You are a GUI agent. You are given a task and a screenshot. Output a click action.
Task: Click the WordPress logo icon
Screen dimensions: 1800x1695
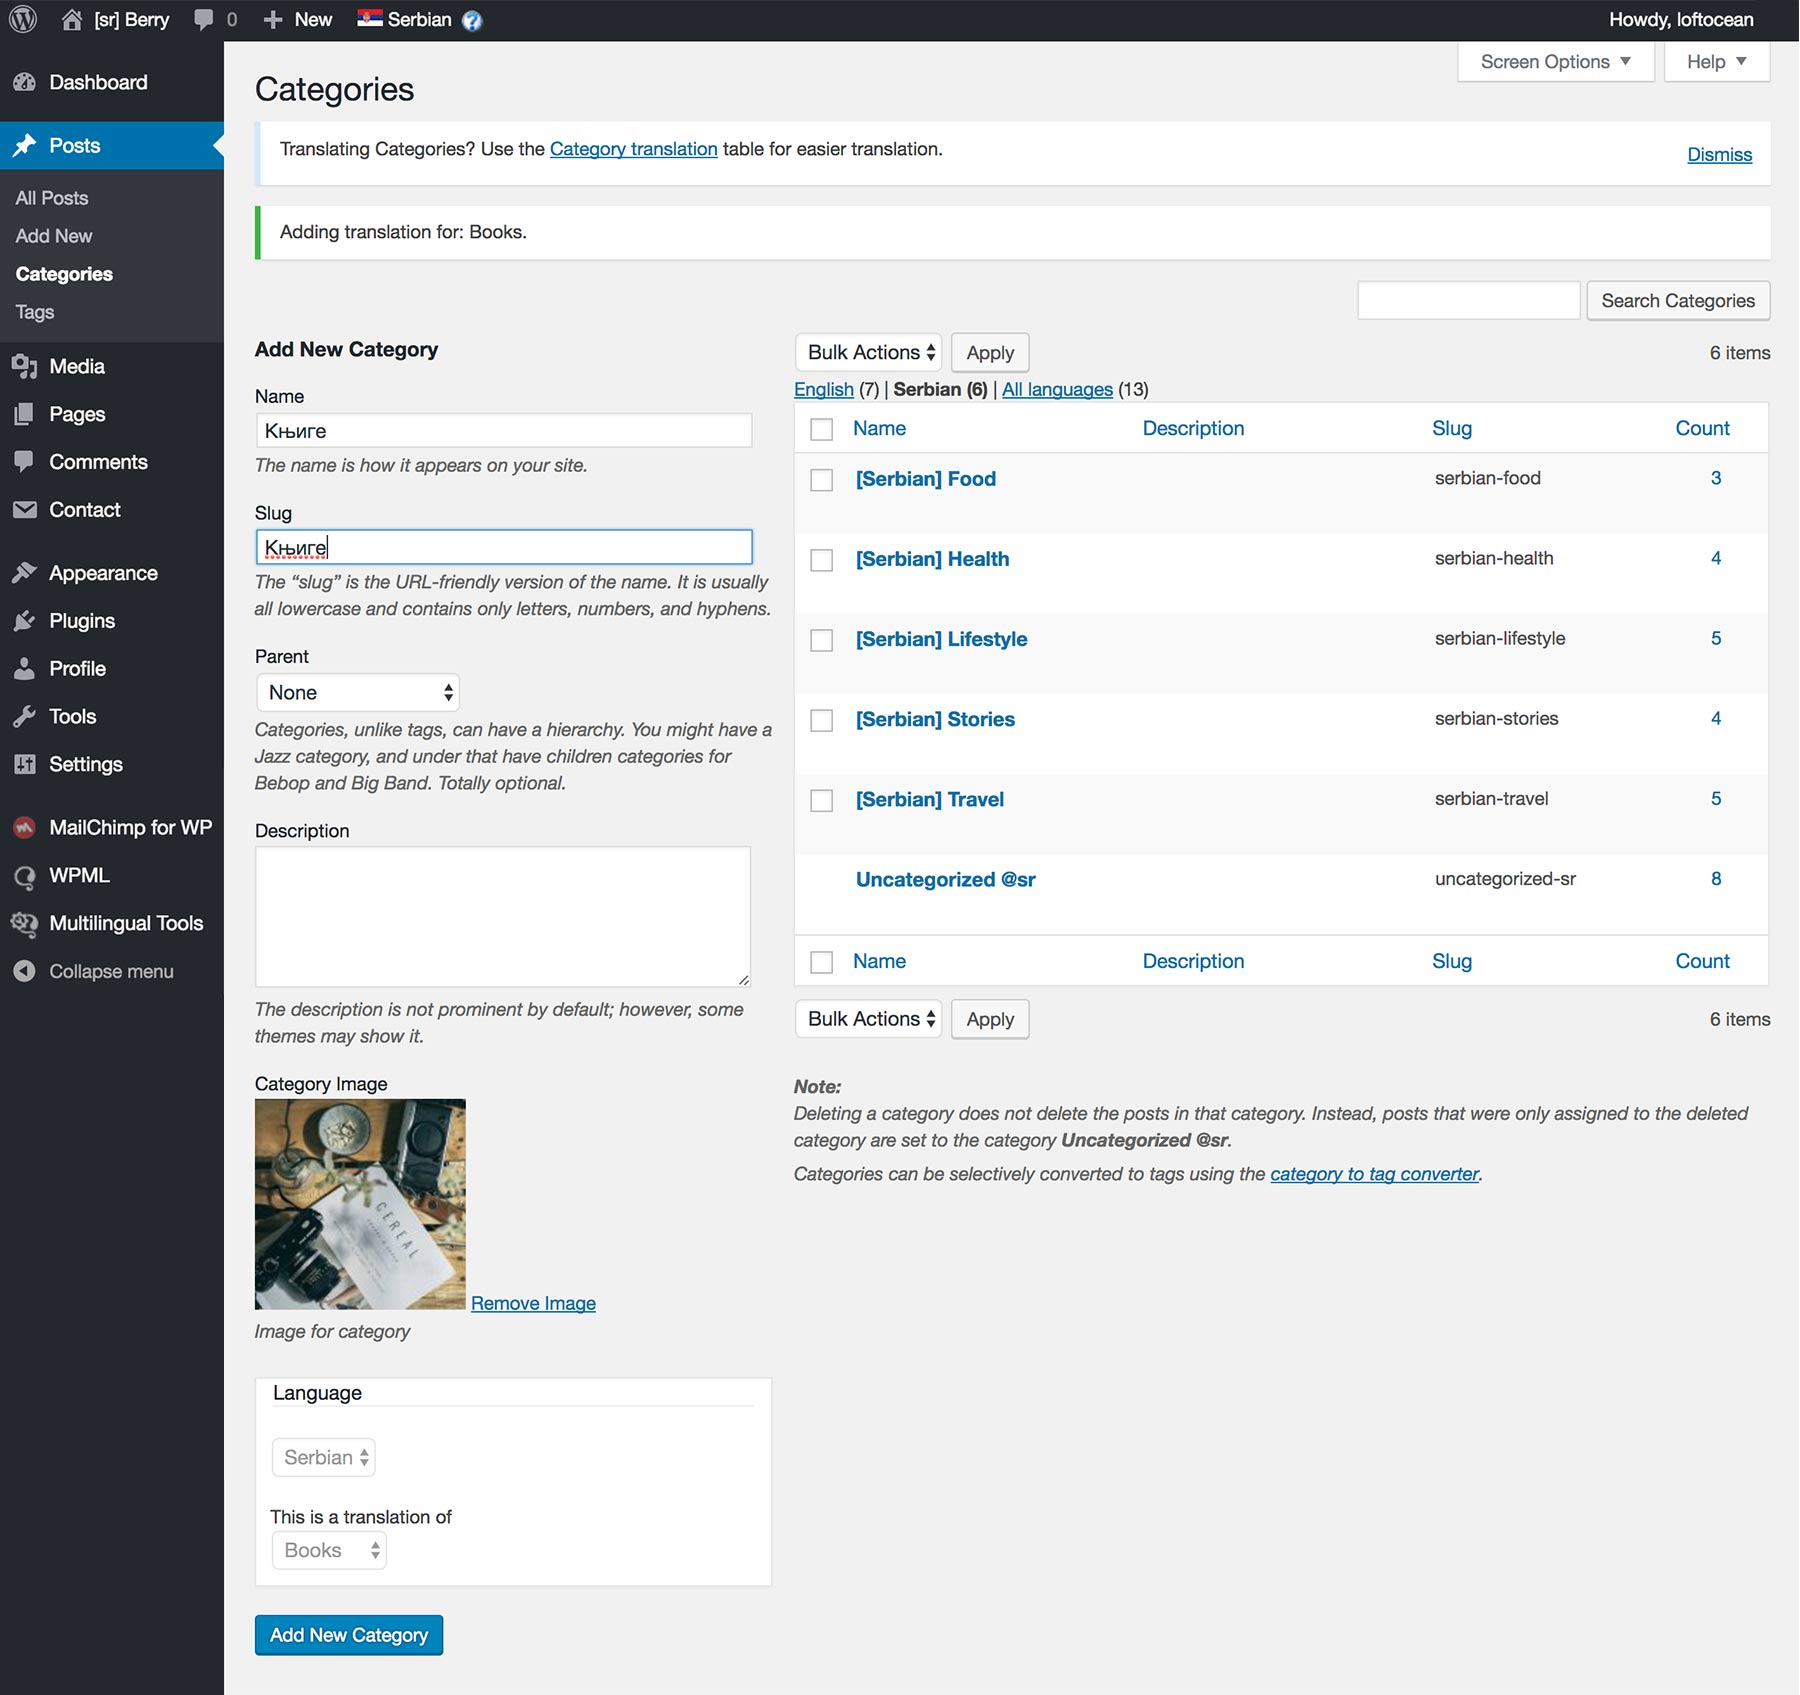coord(23,19)
